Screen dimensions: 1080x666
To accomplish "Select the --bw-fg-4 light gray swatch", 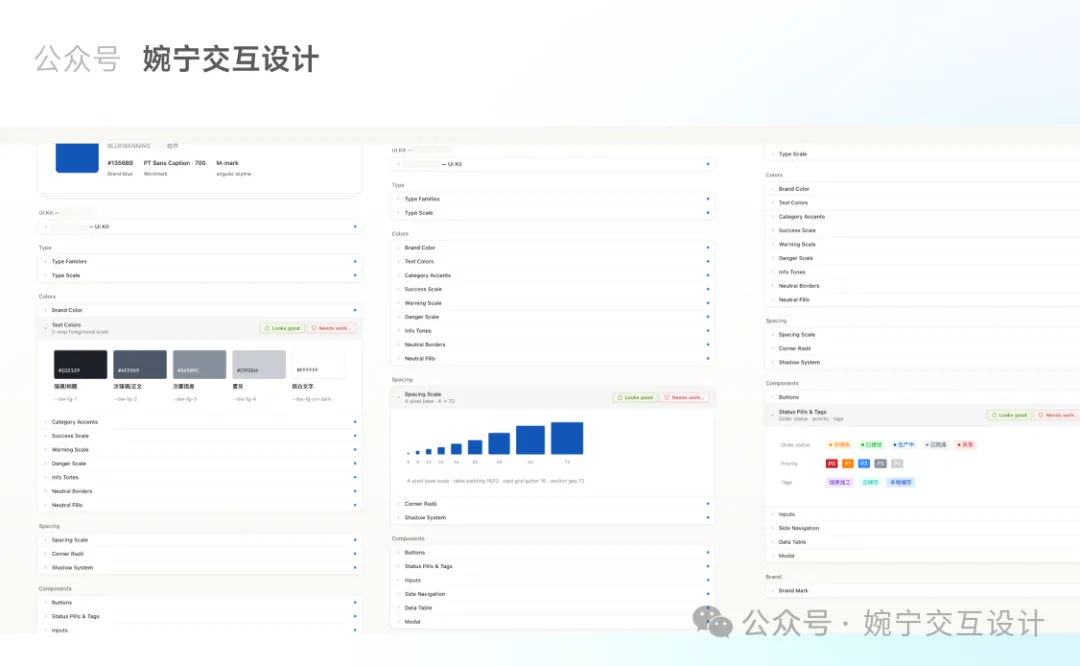I will coord(259,364).
